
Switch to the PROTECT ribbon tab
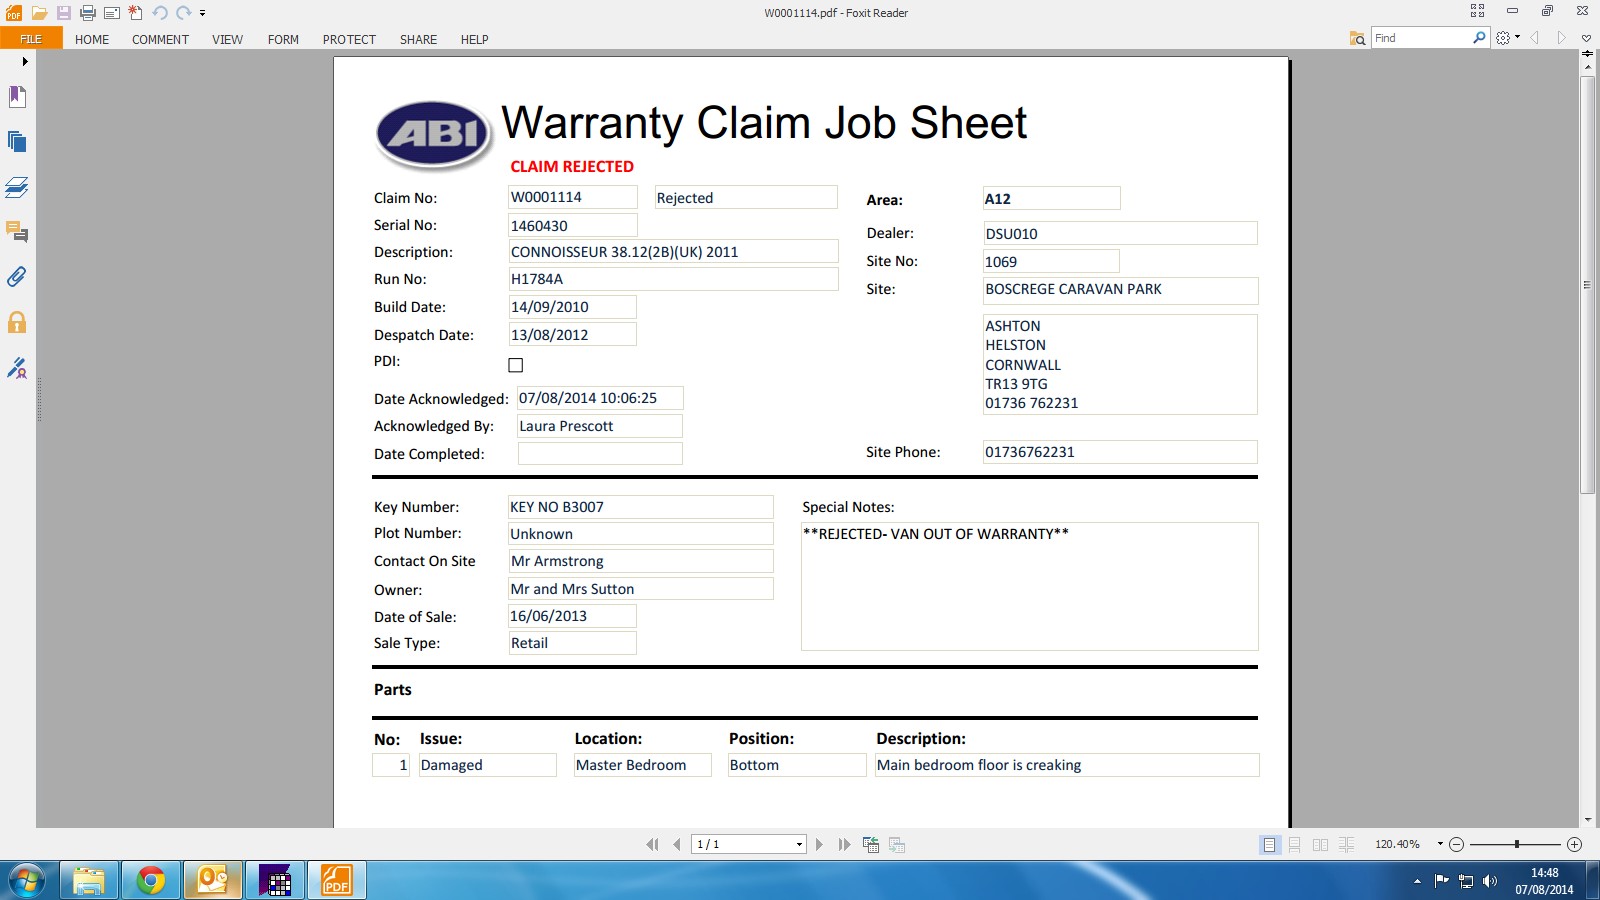pos(349,40)
